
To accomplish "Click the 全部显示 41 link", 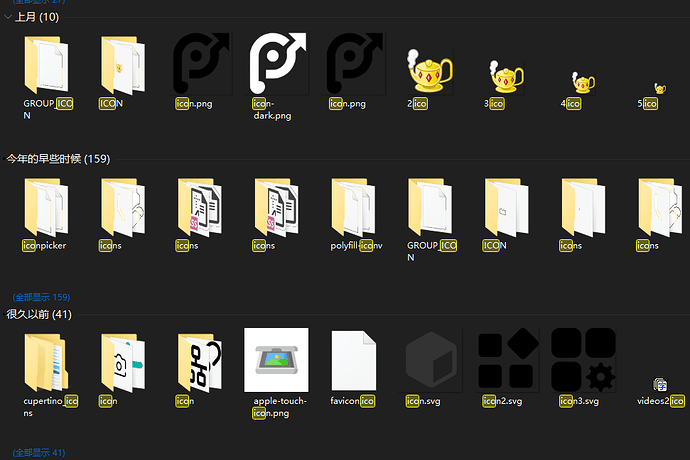I will 38,453.
